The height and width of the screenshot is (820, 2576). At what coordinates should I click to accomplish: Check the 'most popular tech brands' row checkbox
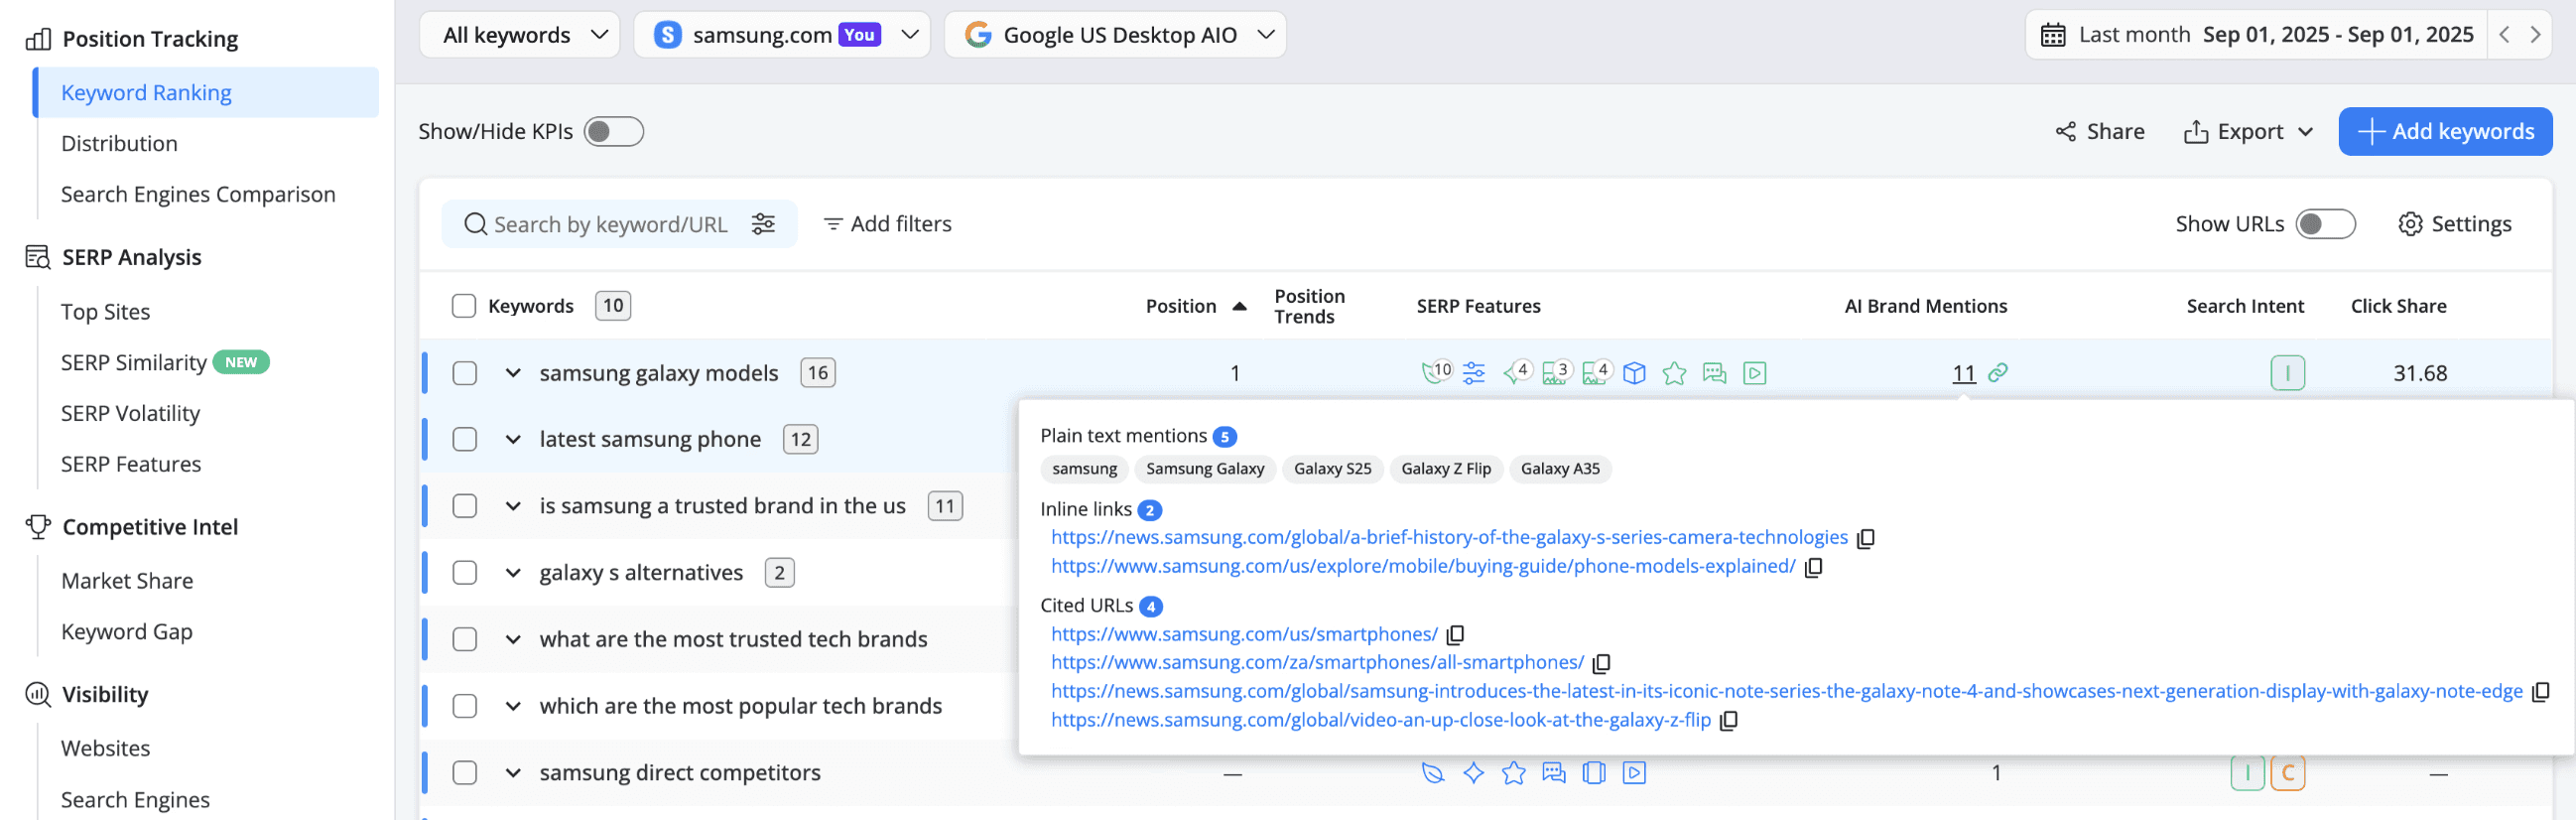pyautogui.click(x=464, y=706)
